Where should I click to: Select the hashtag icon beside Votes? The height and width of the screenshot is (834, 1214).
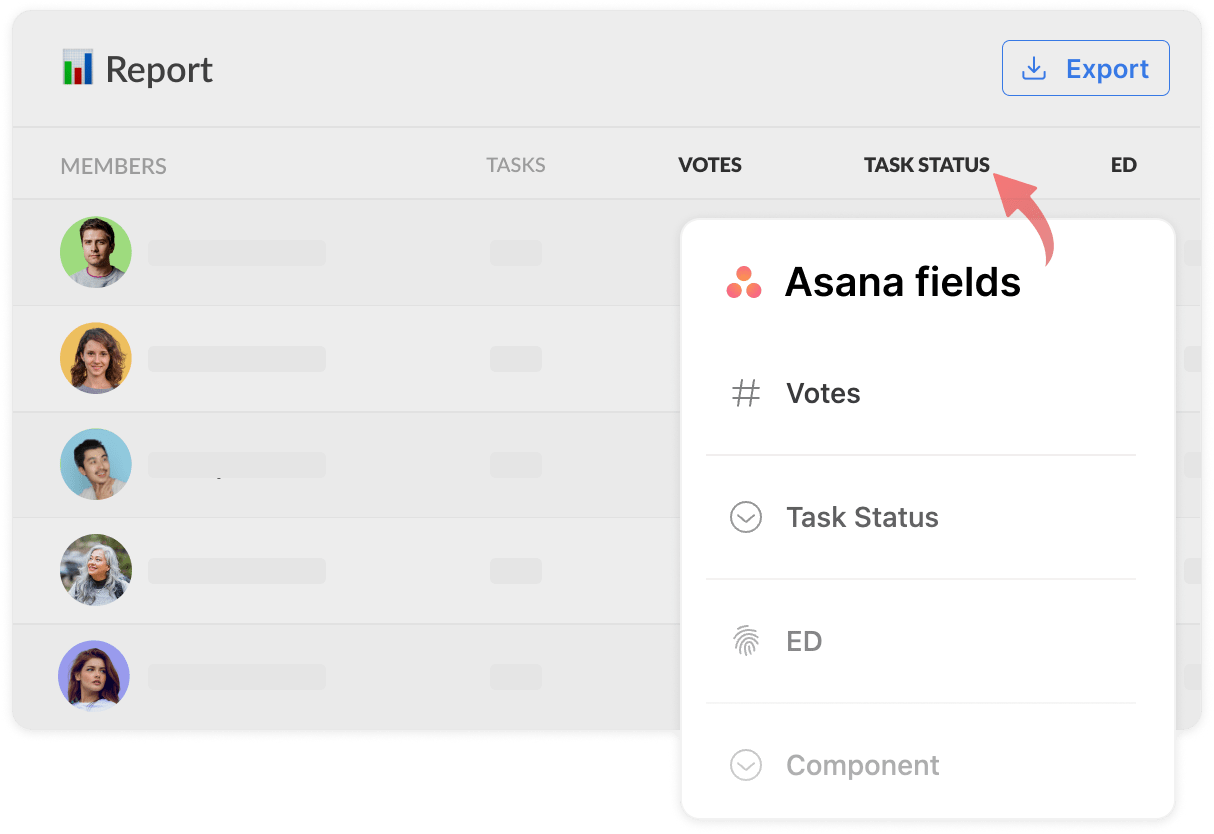(745, 393)
